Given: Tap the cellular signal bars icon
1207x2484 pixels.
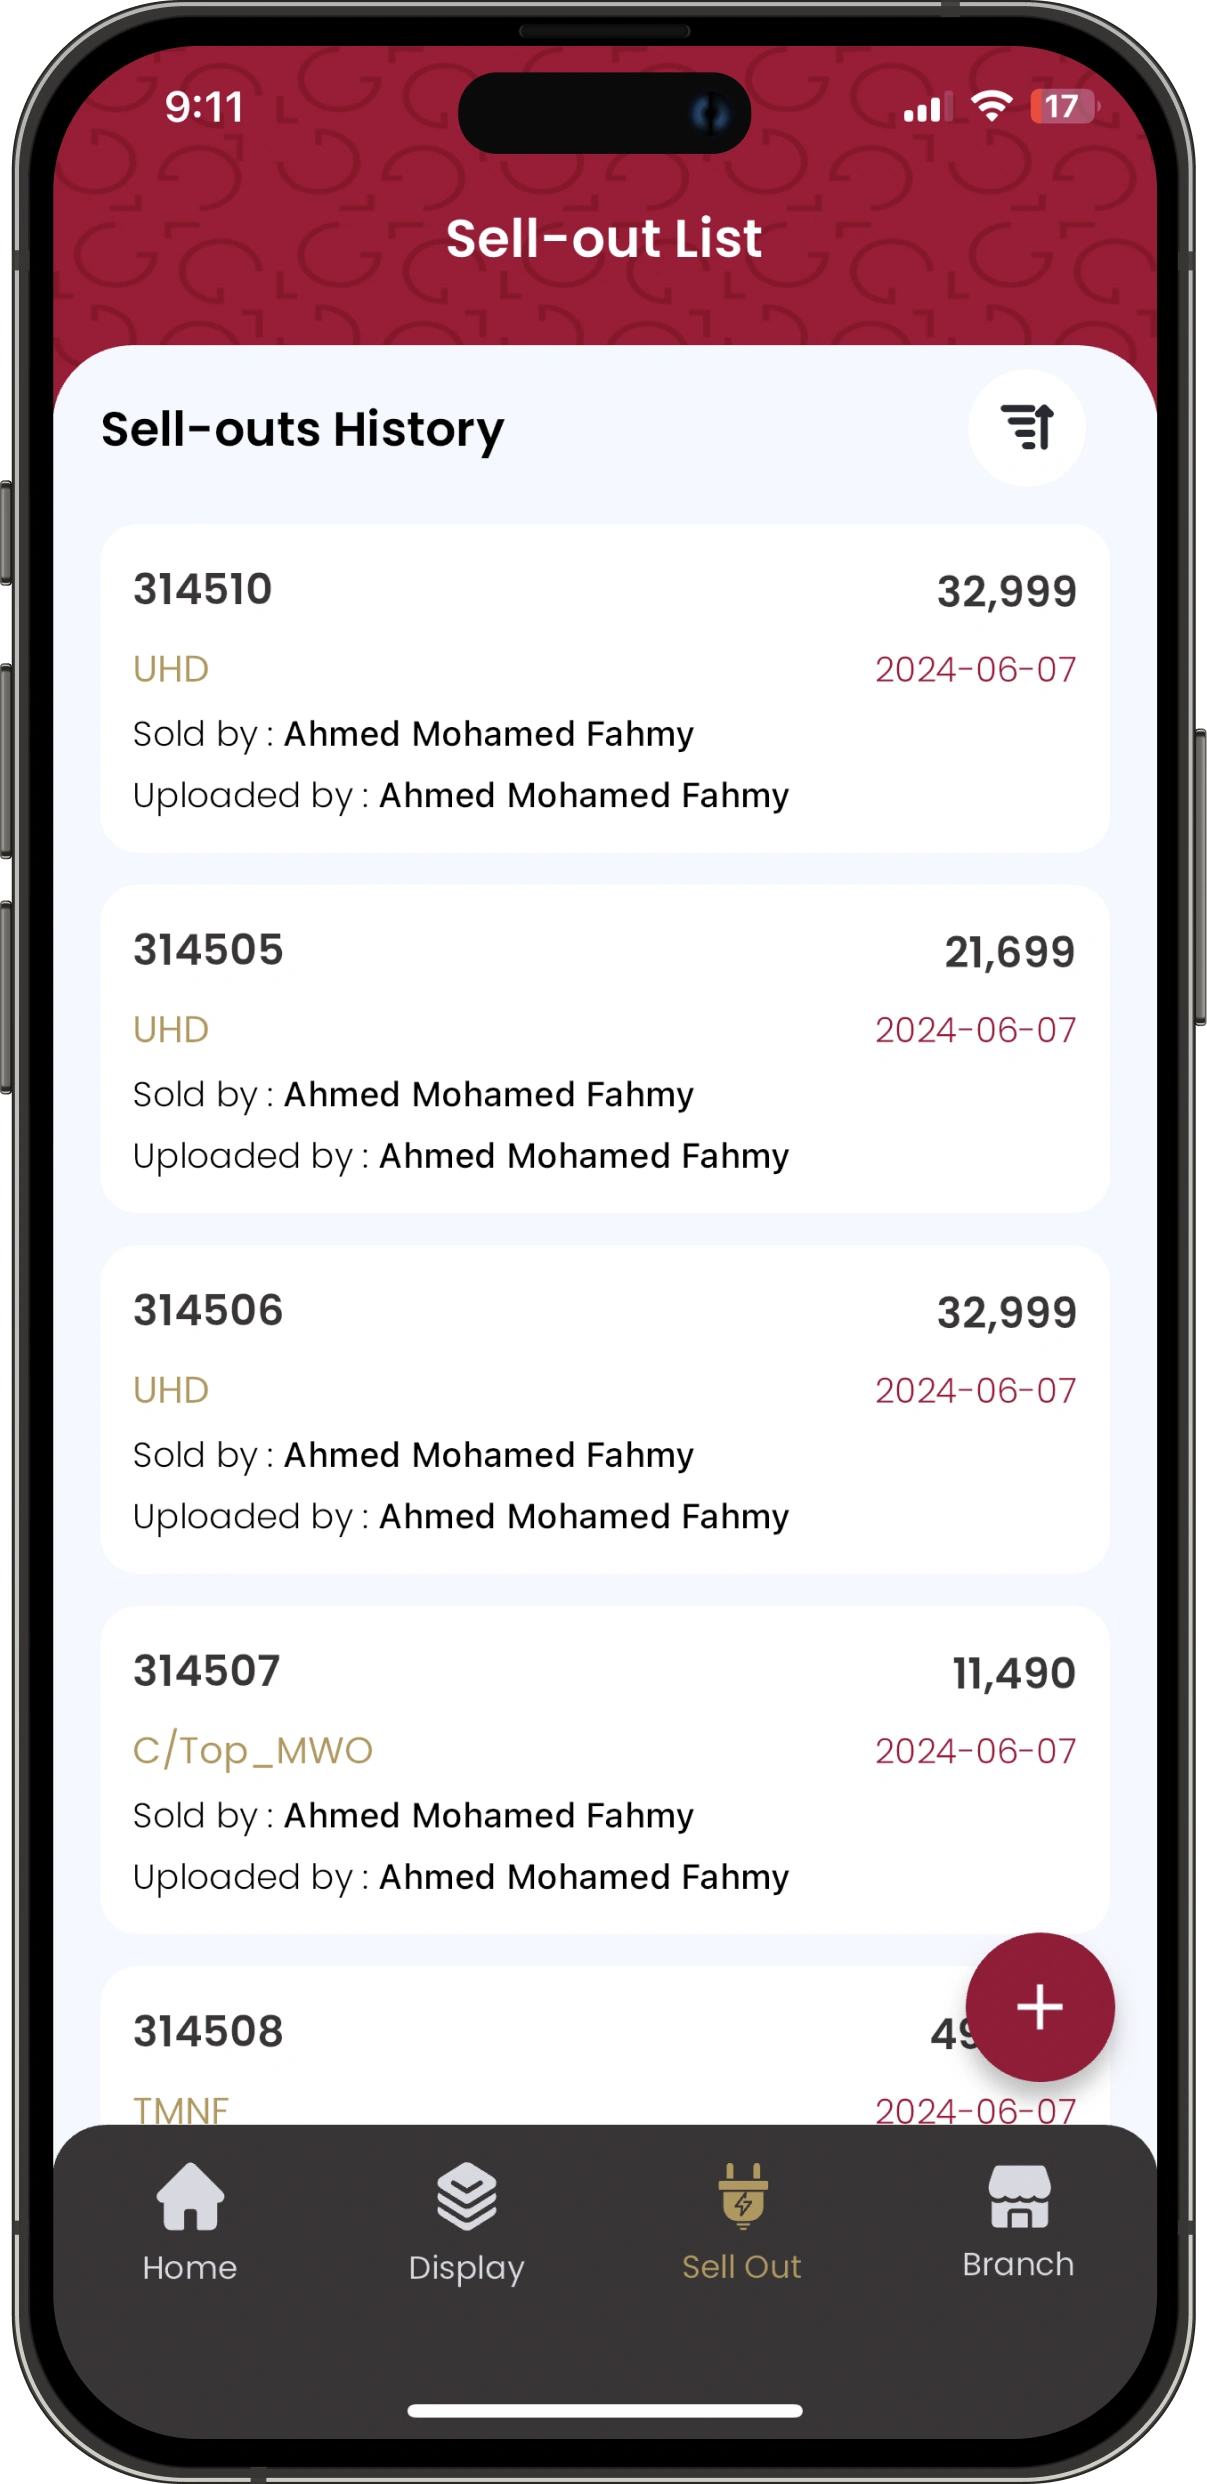Looking at the screenshot, I should (927, 107).
